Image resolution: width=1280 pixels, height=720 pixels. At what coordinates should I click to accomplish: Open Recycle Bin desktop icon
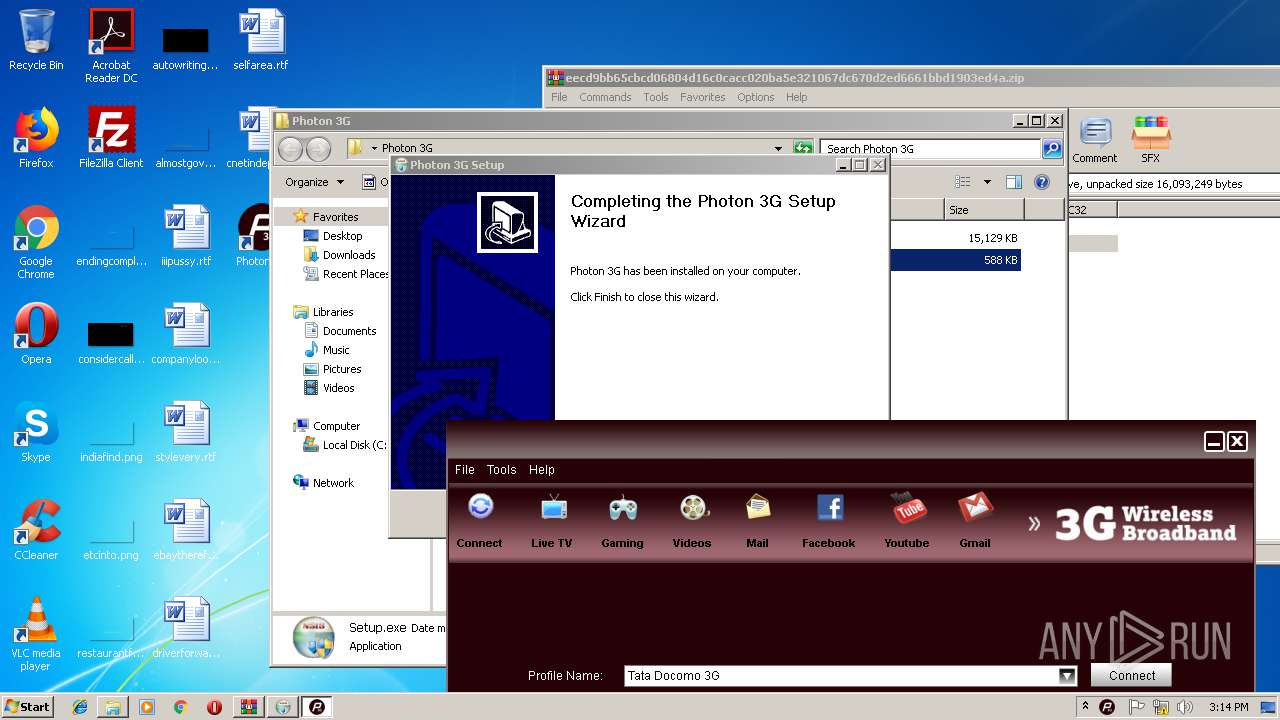click(36, 40)
